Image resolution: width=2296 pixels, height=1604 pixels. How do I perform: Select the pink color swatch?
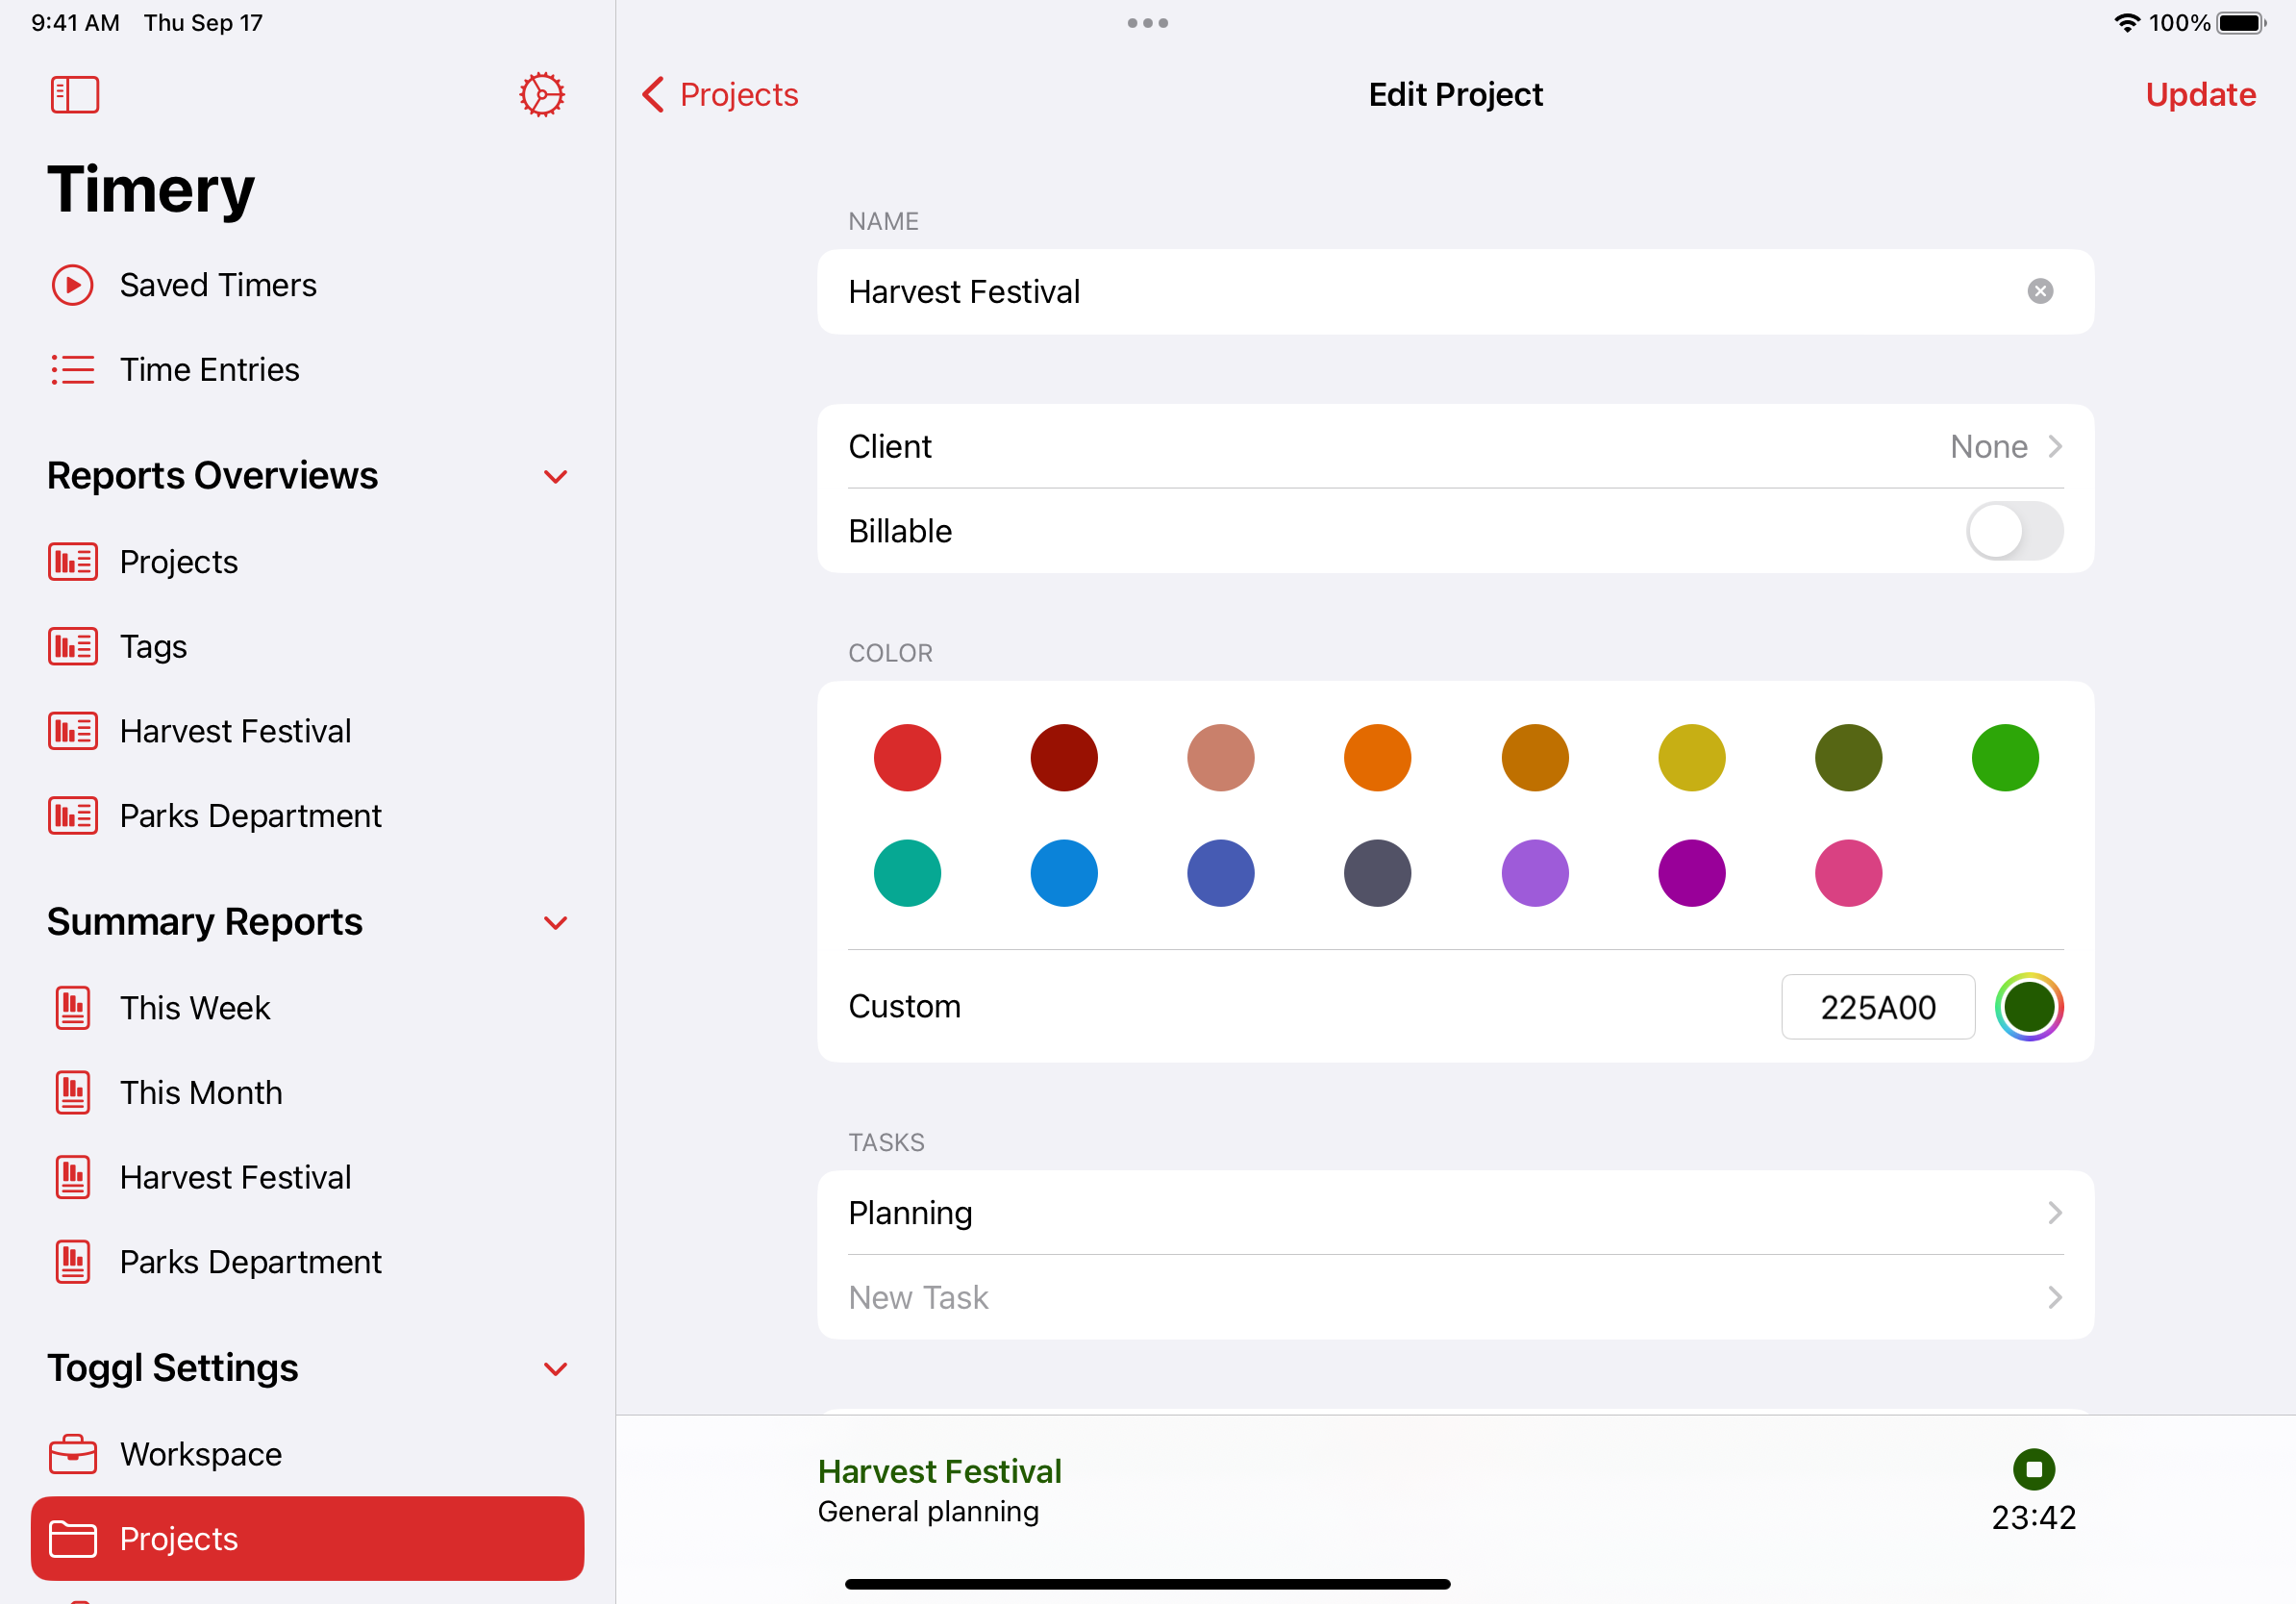coord(1848,873)
